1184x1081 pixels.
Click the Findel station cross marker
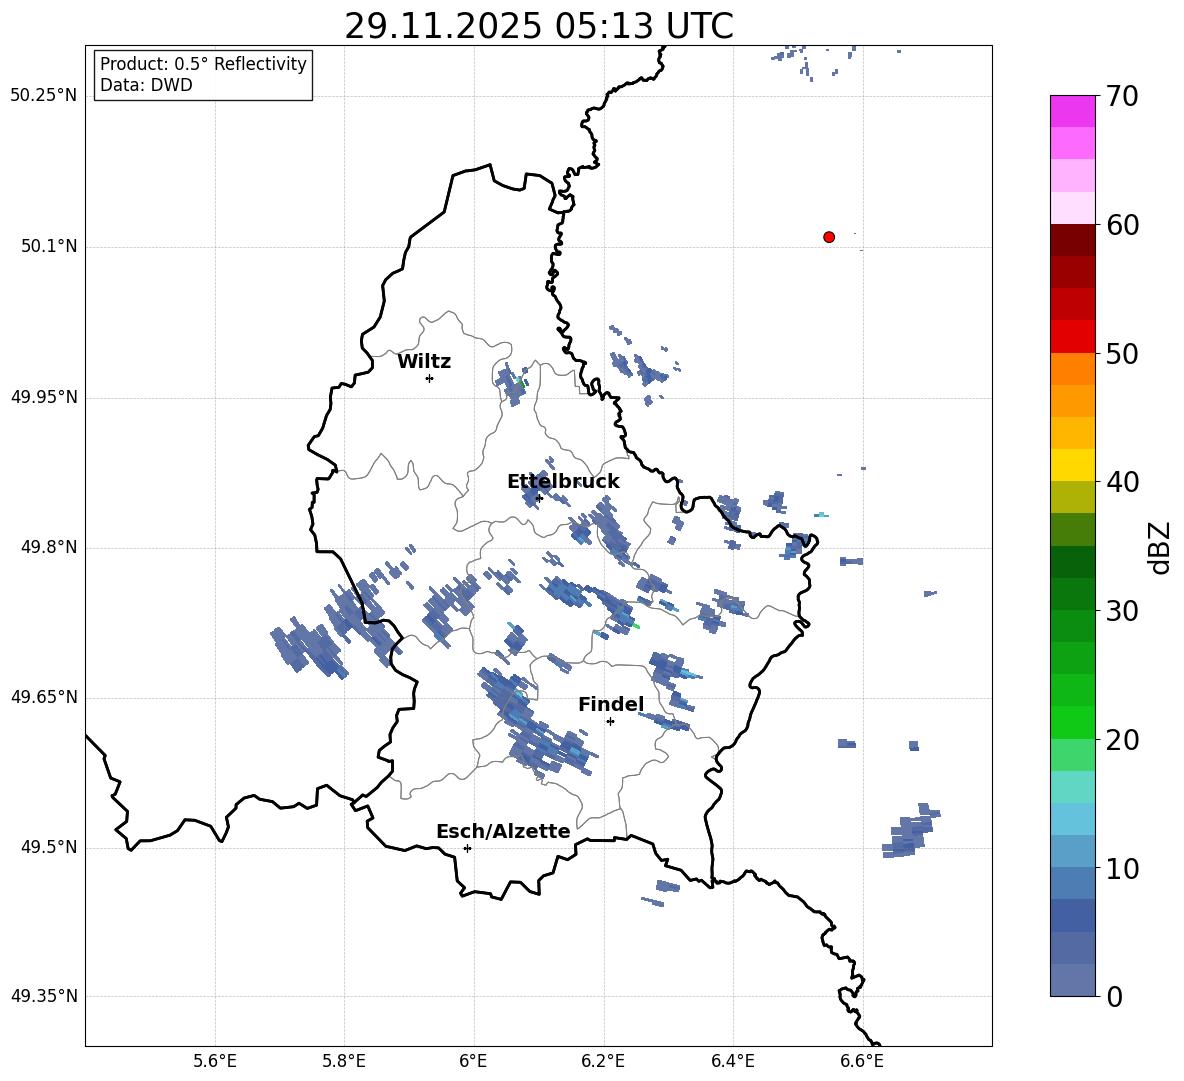610,722
